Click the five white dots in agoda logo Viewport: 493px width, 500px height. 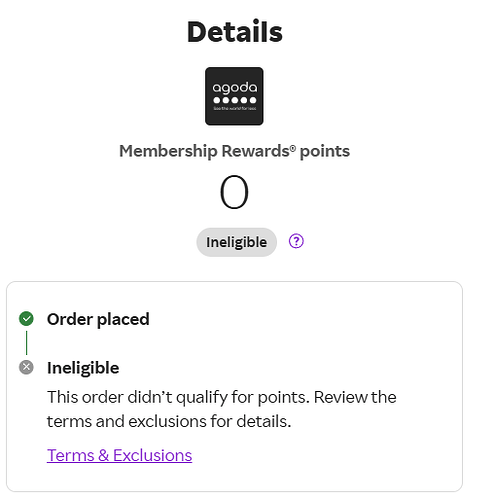[235, 100]
